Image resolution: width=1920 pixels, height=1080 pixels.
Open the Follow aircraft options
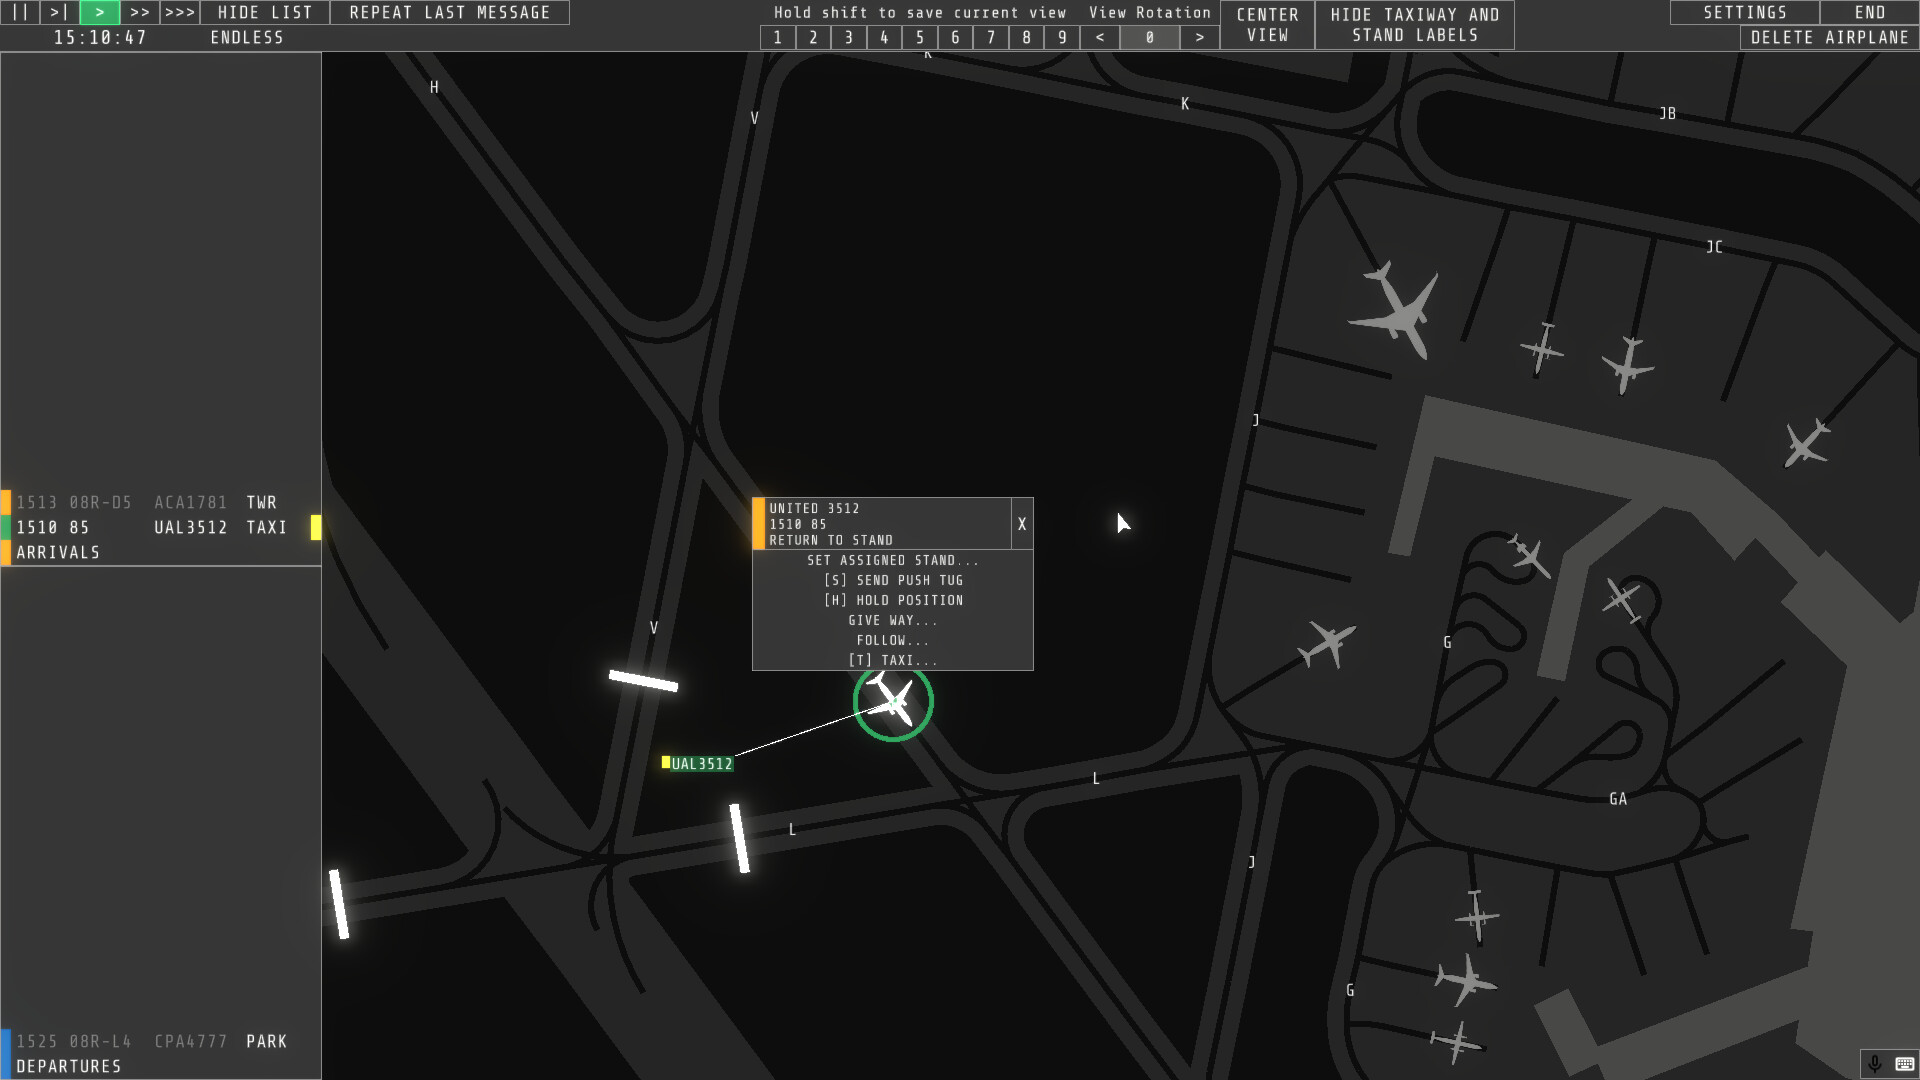click(x=892, y=640)
